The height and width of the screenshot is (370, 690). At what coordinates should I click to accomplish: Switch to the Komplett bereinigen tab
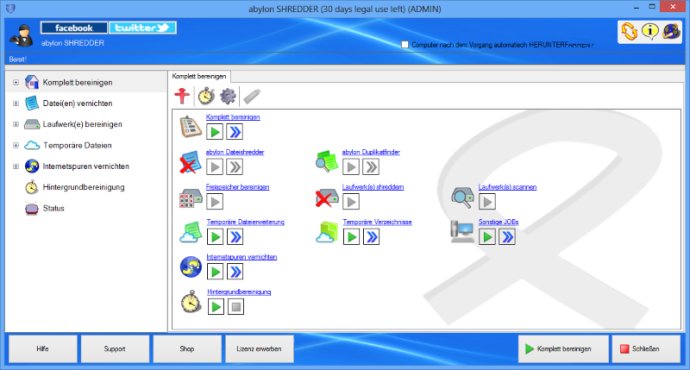coord(199,76)
